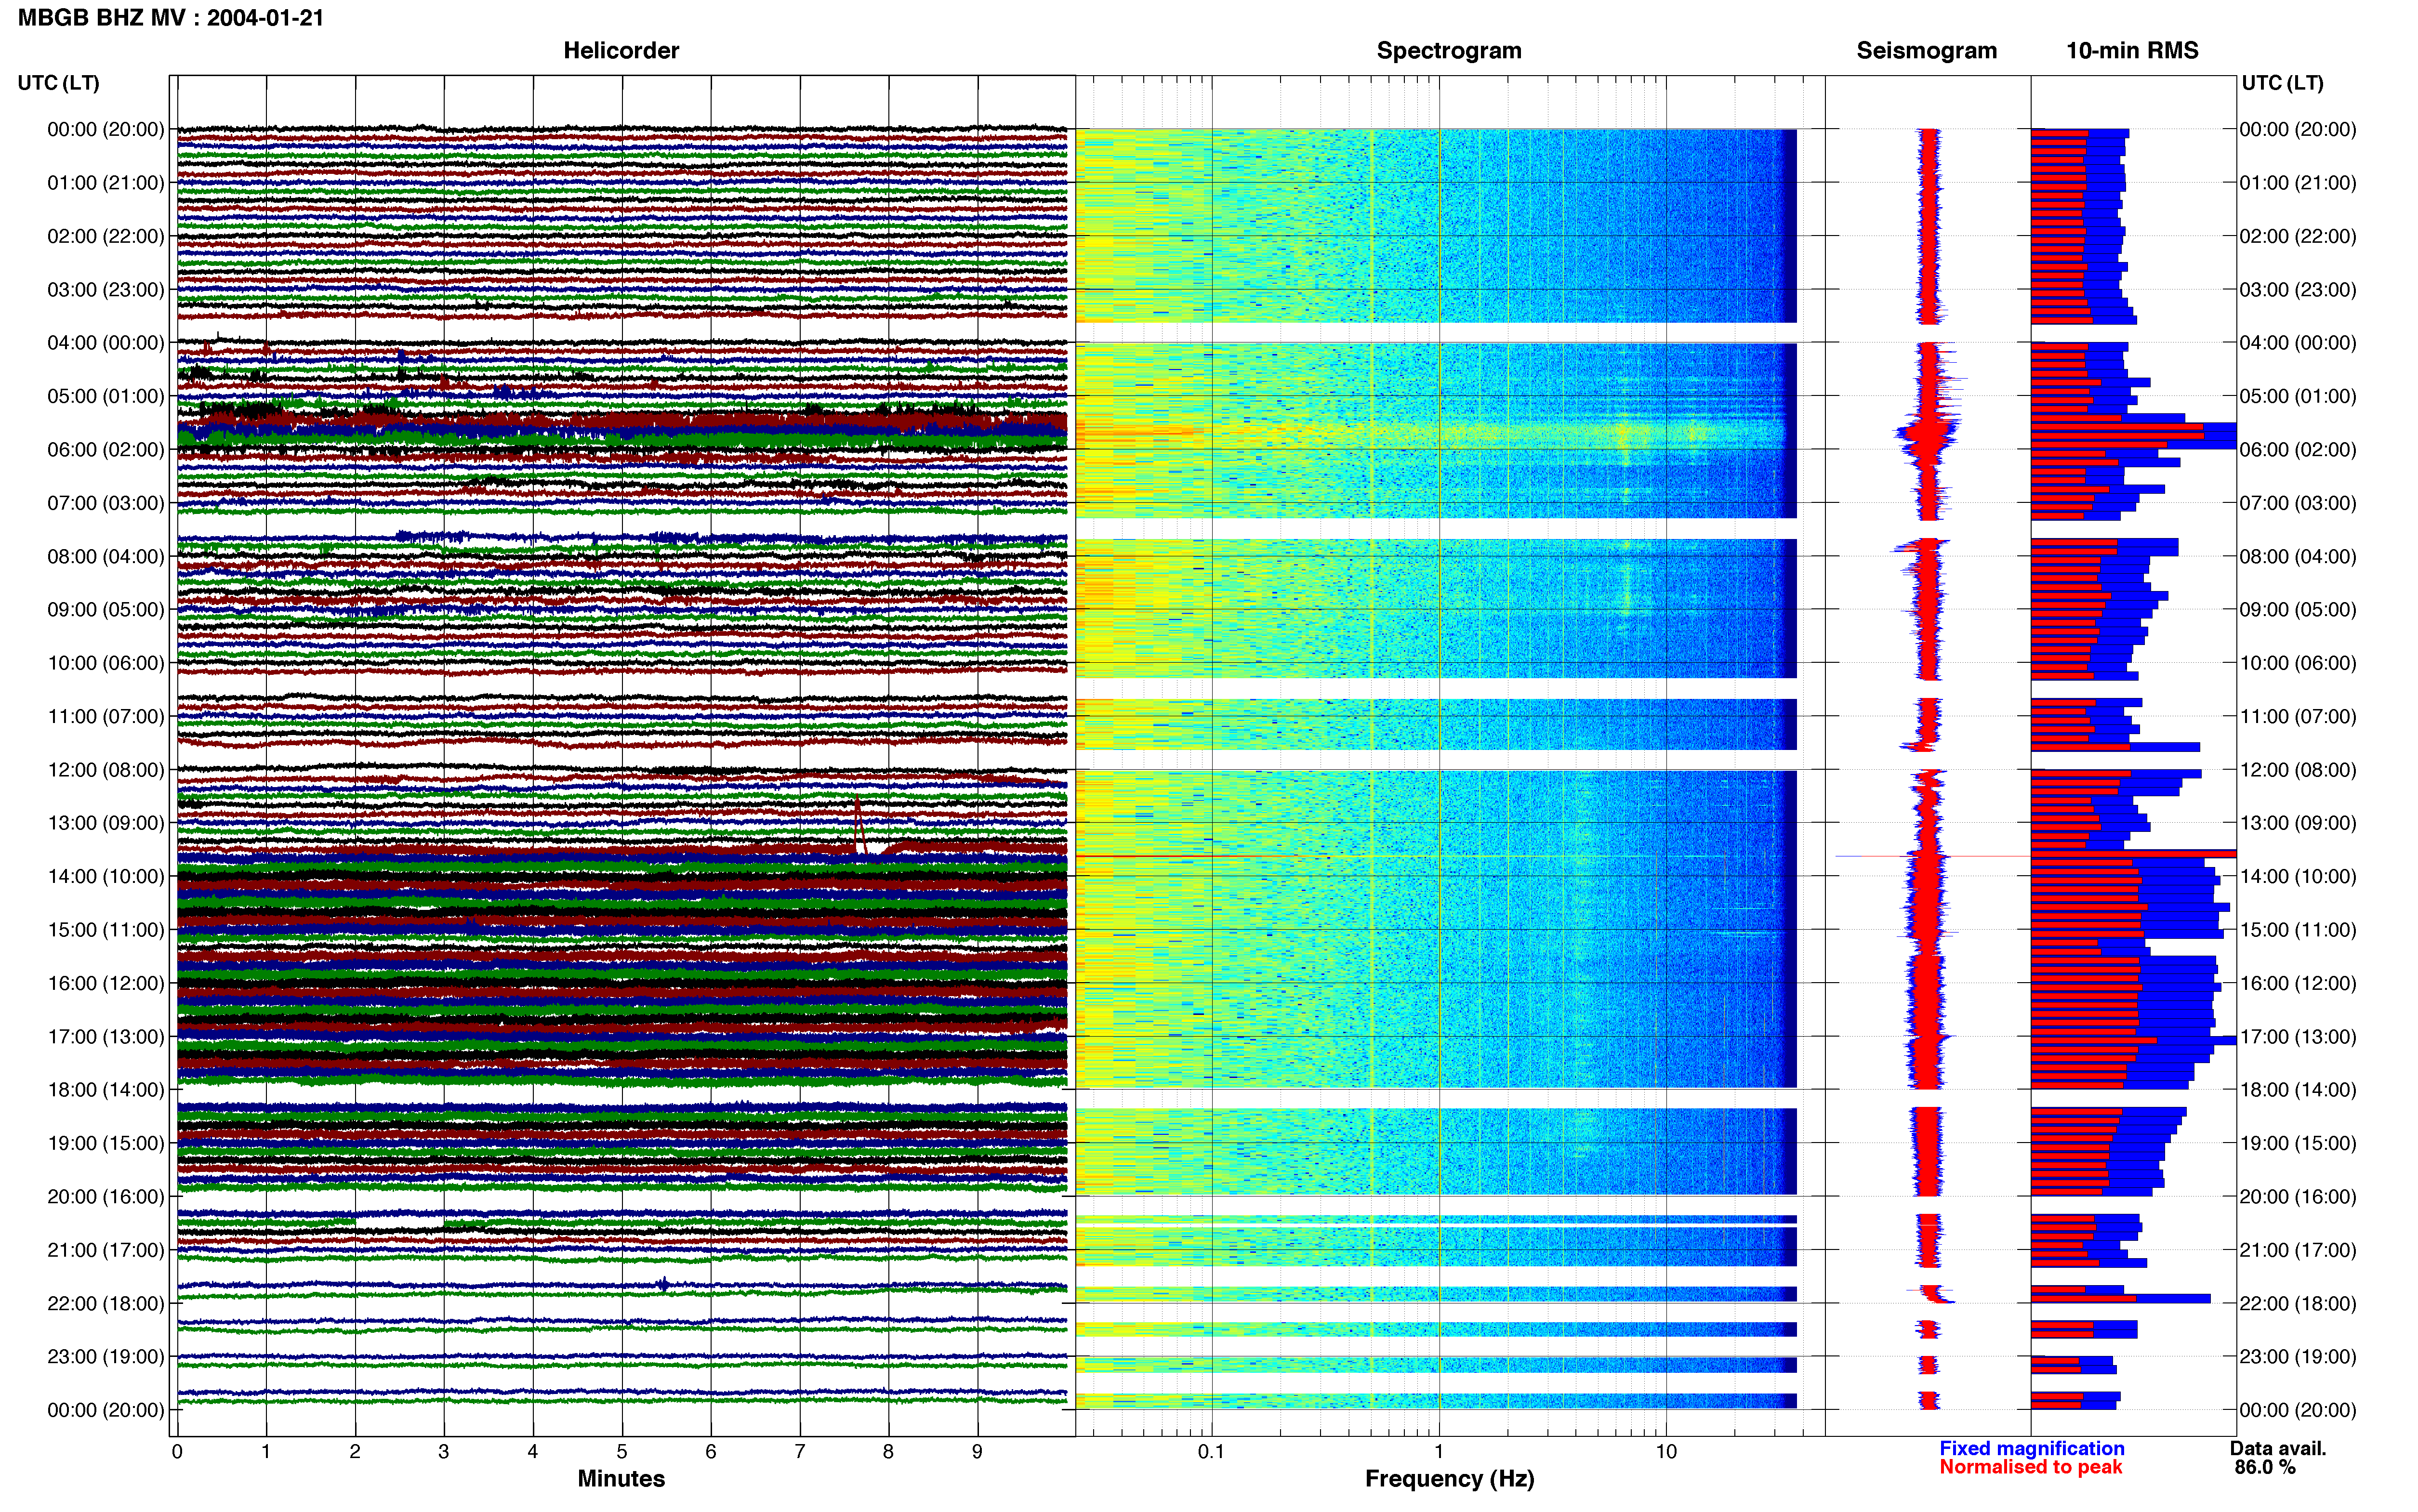Click helicorder time label 22:00 (18:00)
The height and width of the screenshot is (1512, 2418).
pos(106,1303)
